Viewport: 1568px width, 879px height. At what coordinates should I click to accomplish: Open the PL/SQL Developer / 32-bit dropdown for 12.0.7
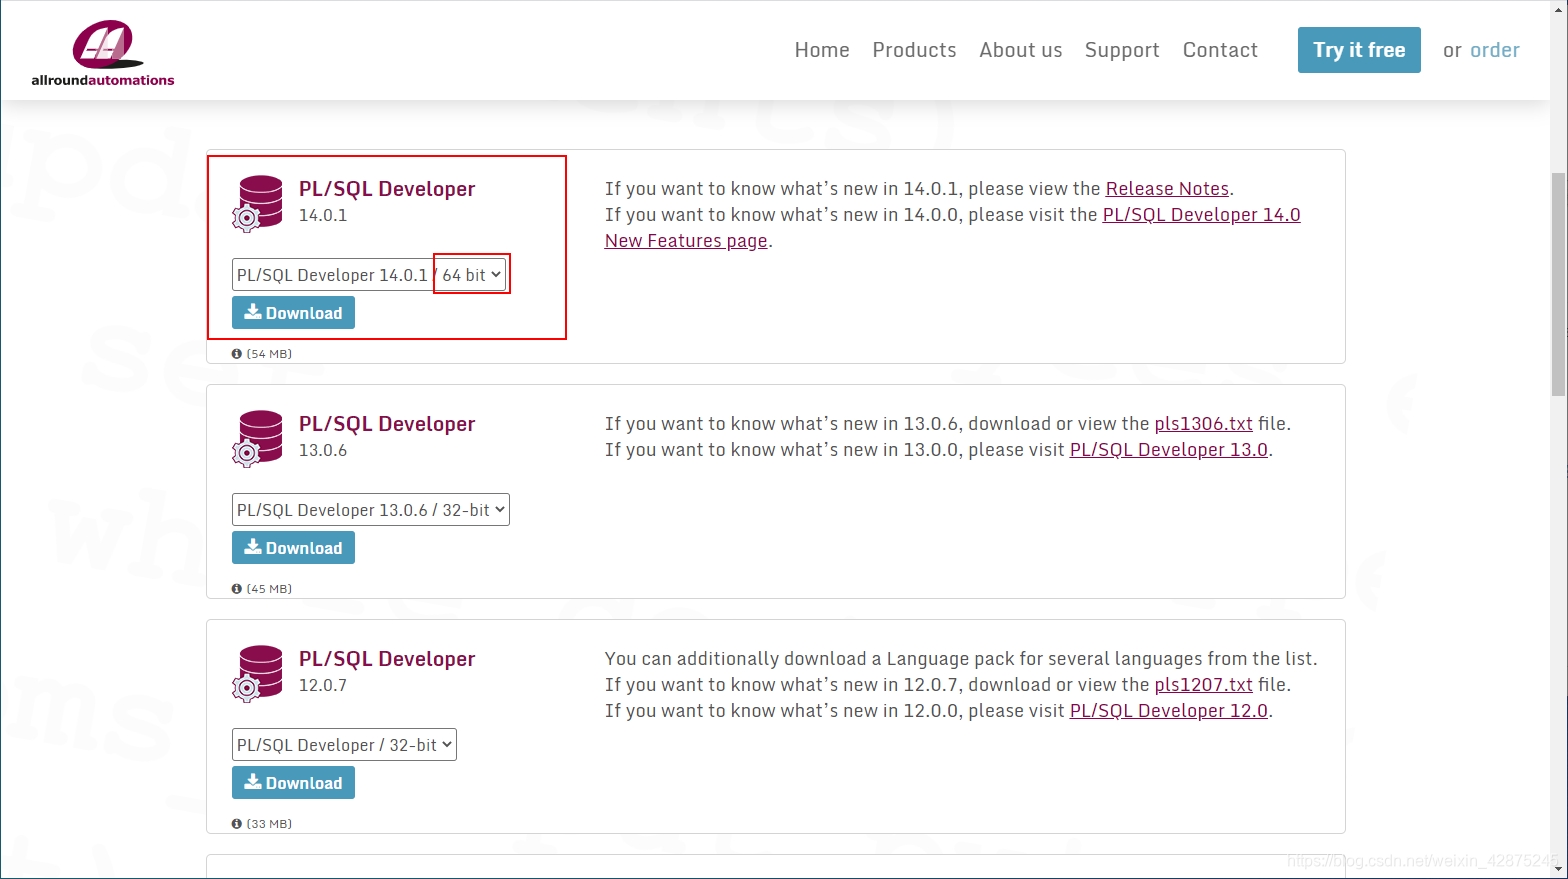344,745
